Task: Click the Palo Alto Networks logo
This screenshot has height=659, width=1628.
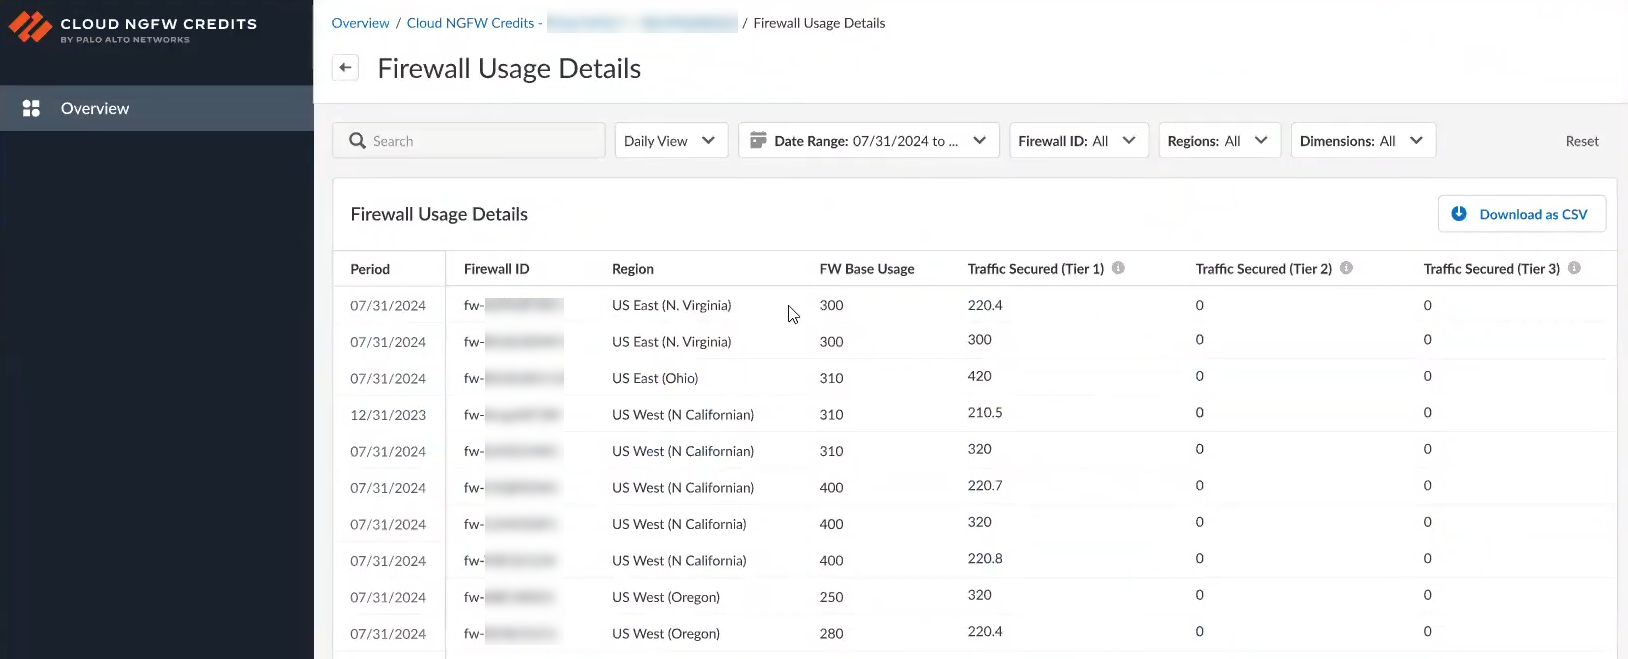Action: (30, 27)
